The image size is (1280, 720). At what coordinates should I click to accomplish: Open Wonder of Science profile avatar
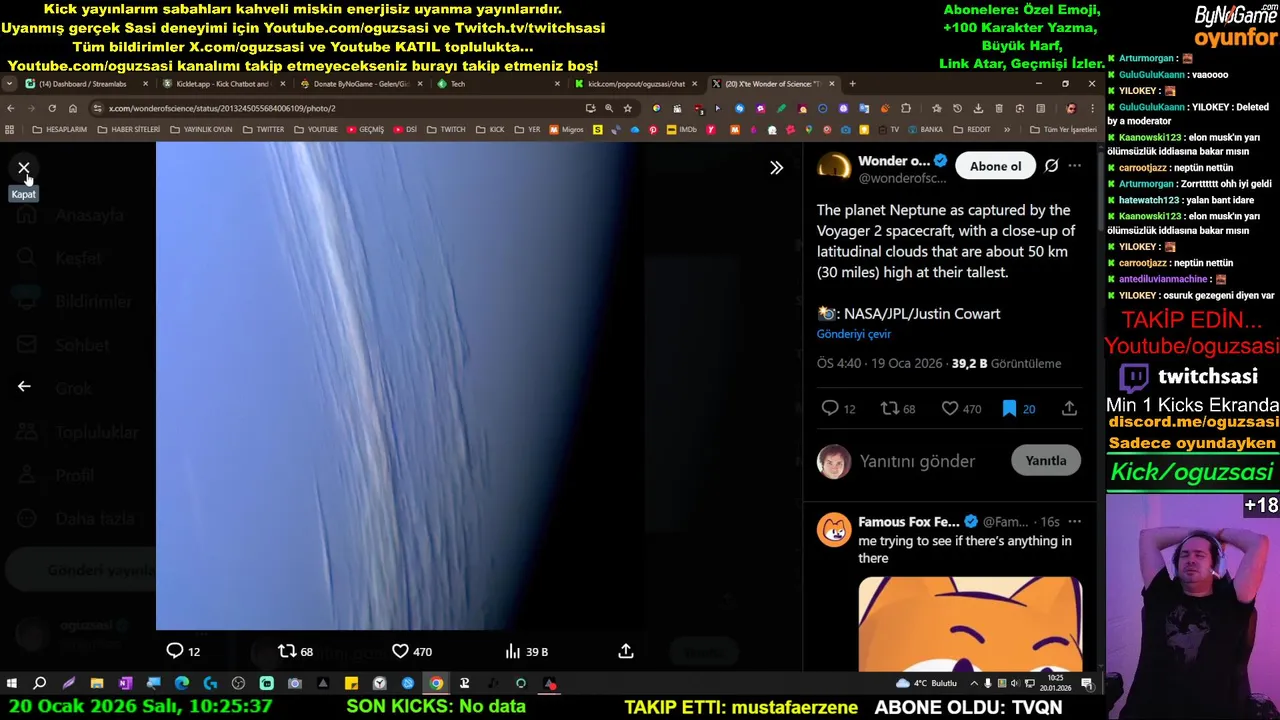[834, 167]
